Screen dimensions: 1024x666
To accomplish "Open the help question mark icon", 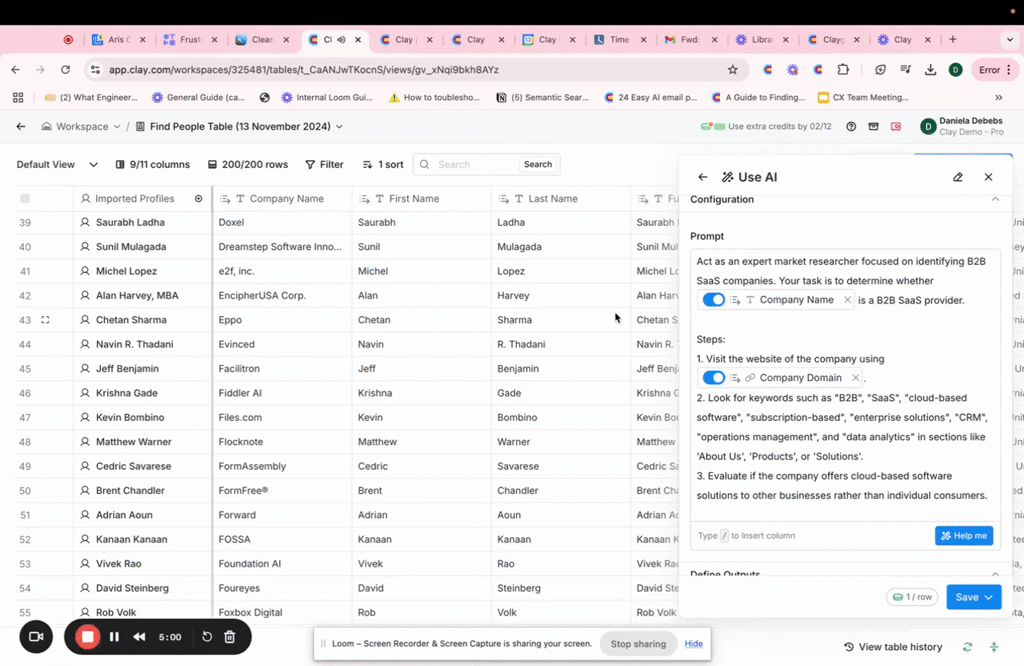I will (851, 127).
